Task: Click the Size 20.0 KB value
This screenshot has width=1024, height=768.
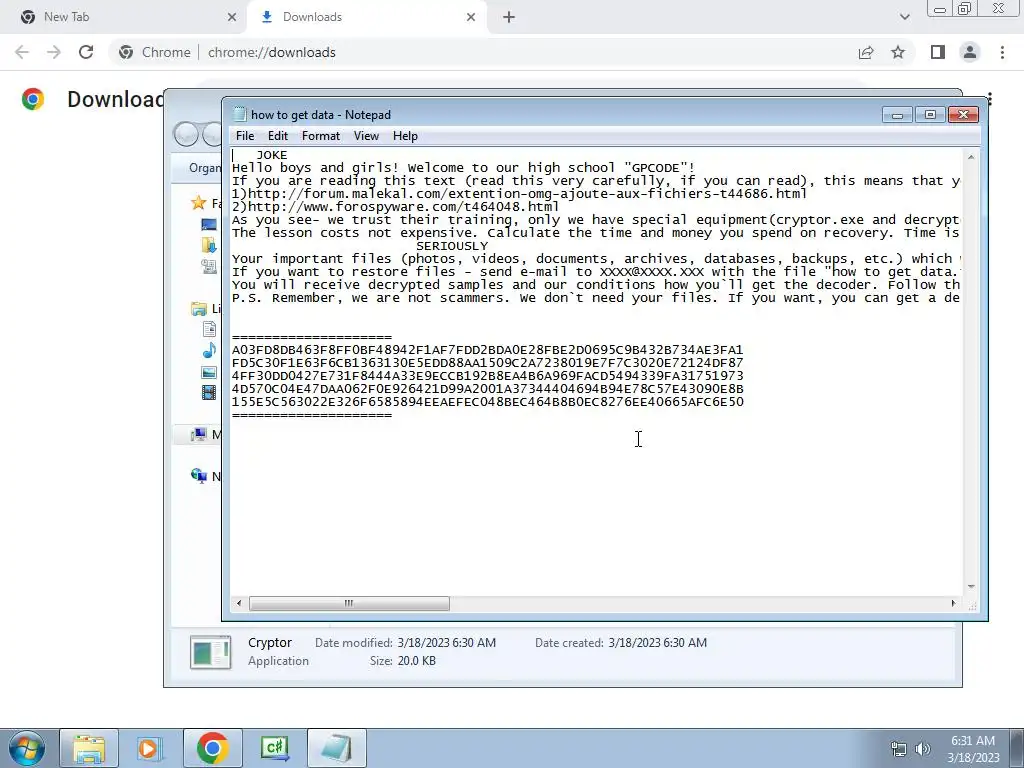Action: [x=417, y=661]
